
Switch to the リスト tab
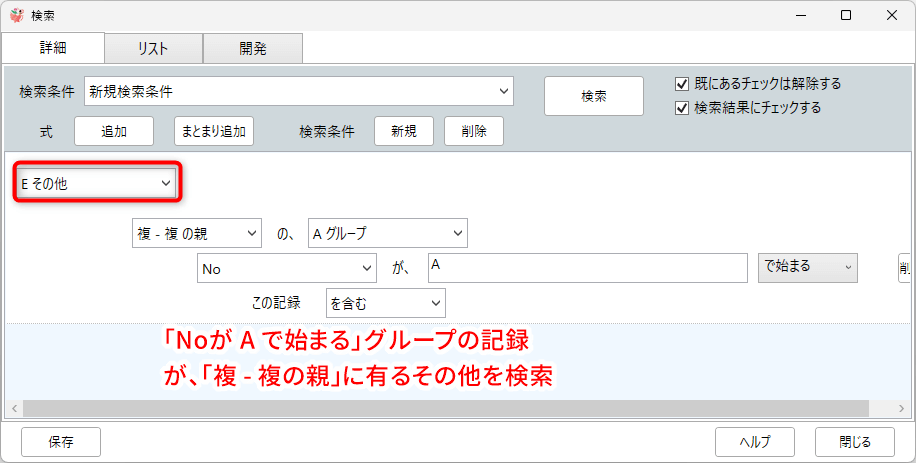153,48
